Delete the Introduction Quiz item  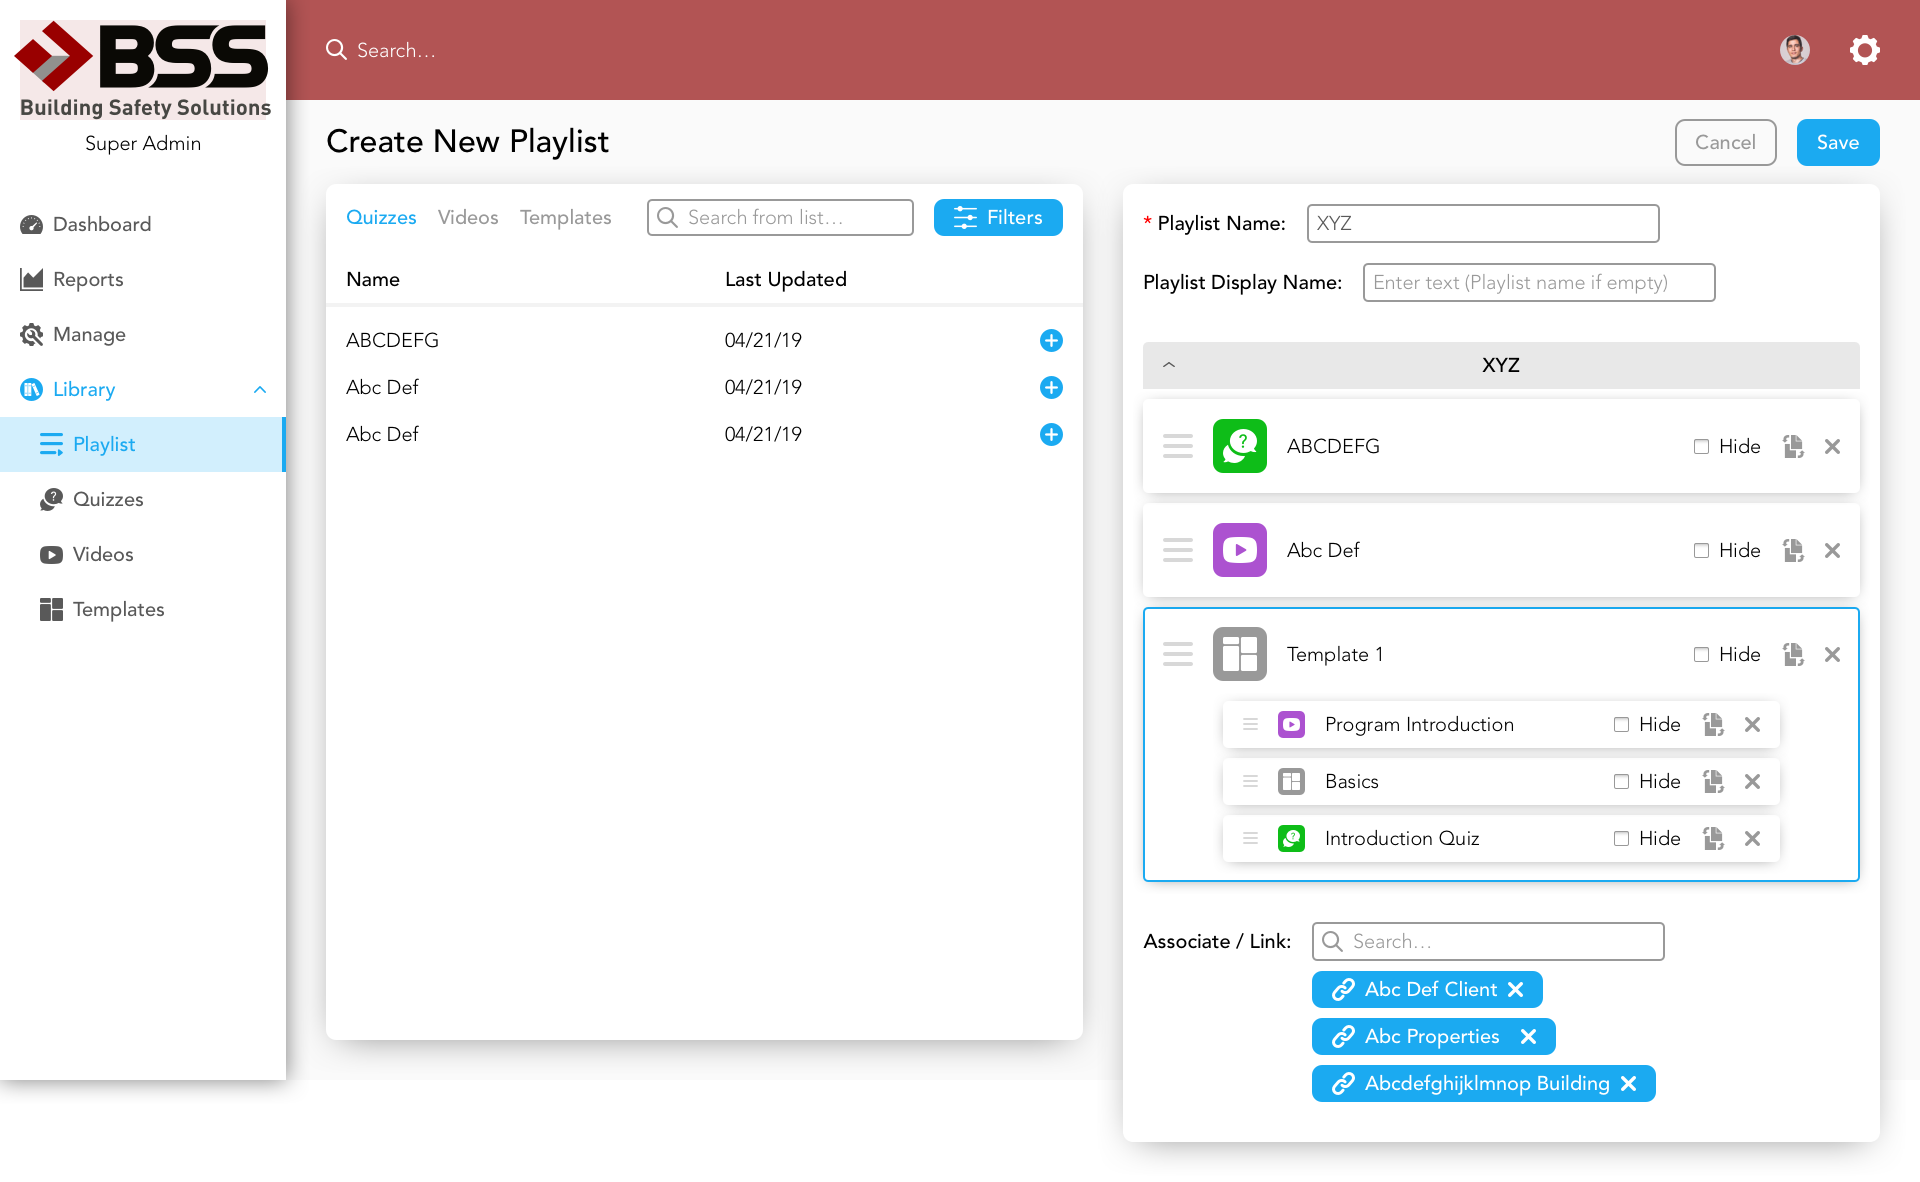click(x=1752, y=839)
